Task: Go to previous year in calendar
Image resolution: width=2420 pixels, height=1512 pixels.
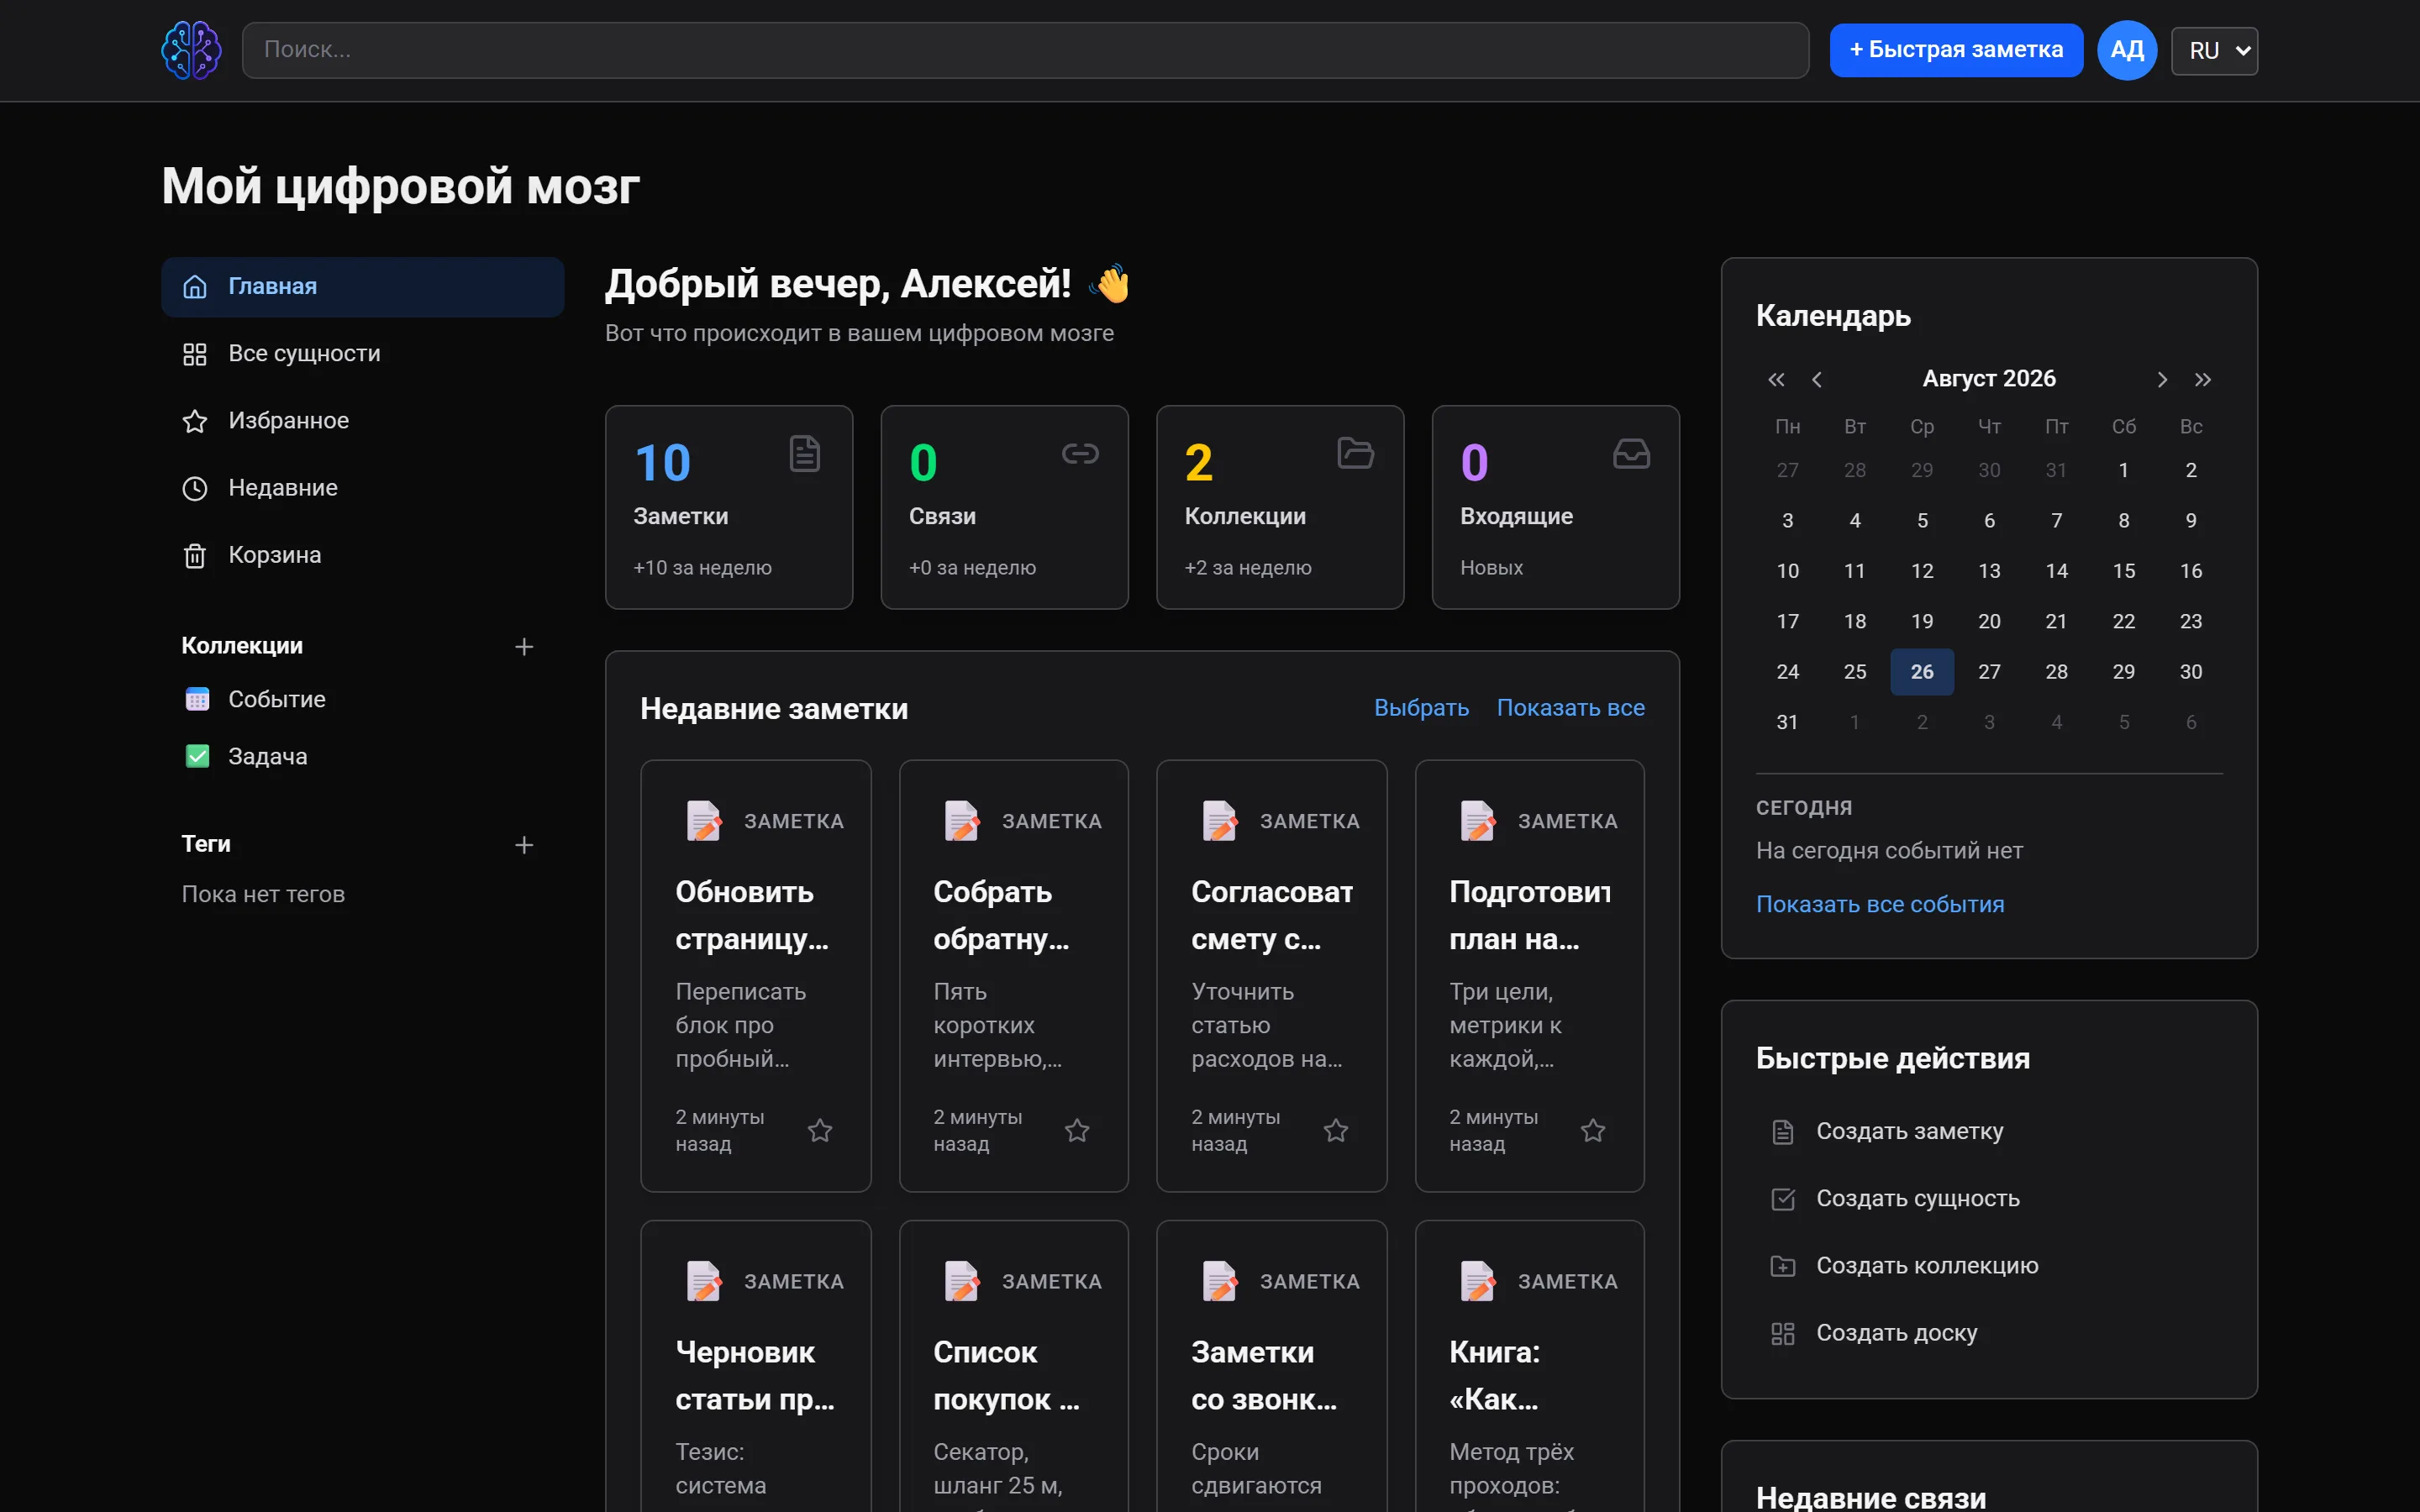Action: coord(1776,379)
